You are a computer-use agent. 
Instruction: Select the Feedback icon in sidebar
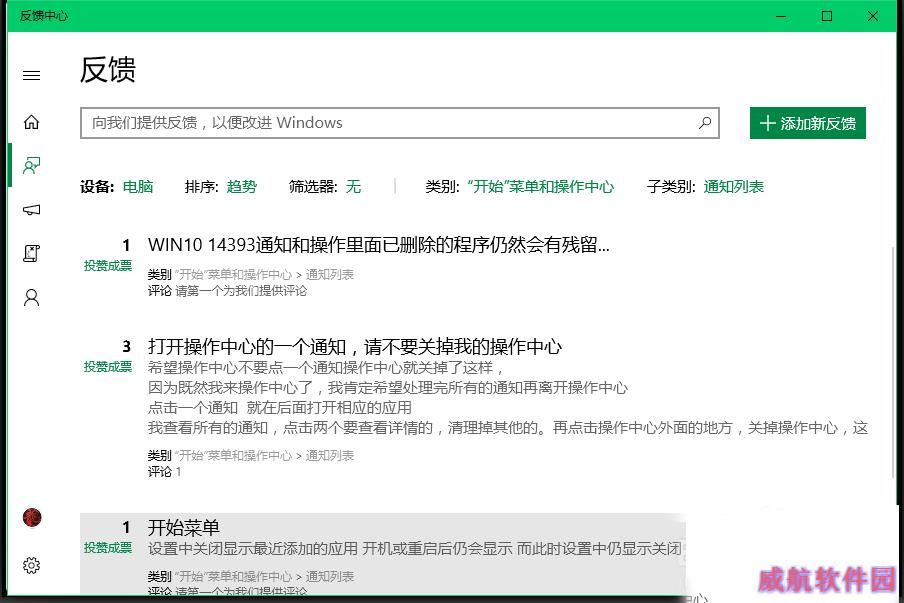(x=32, y=166)
